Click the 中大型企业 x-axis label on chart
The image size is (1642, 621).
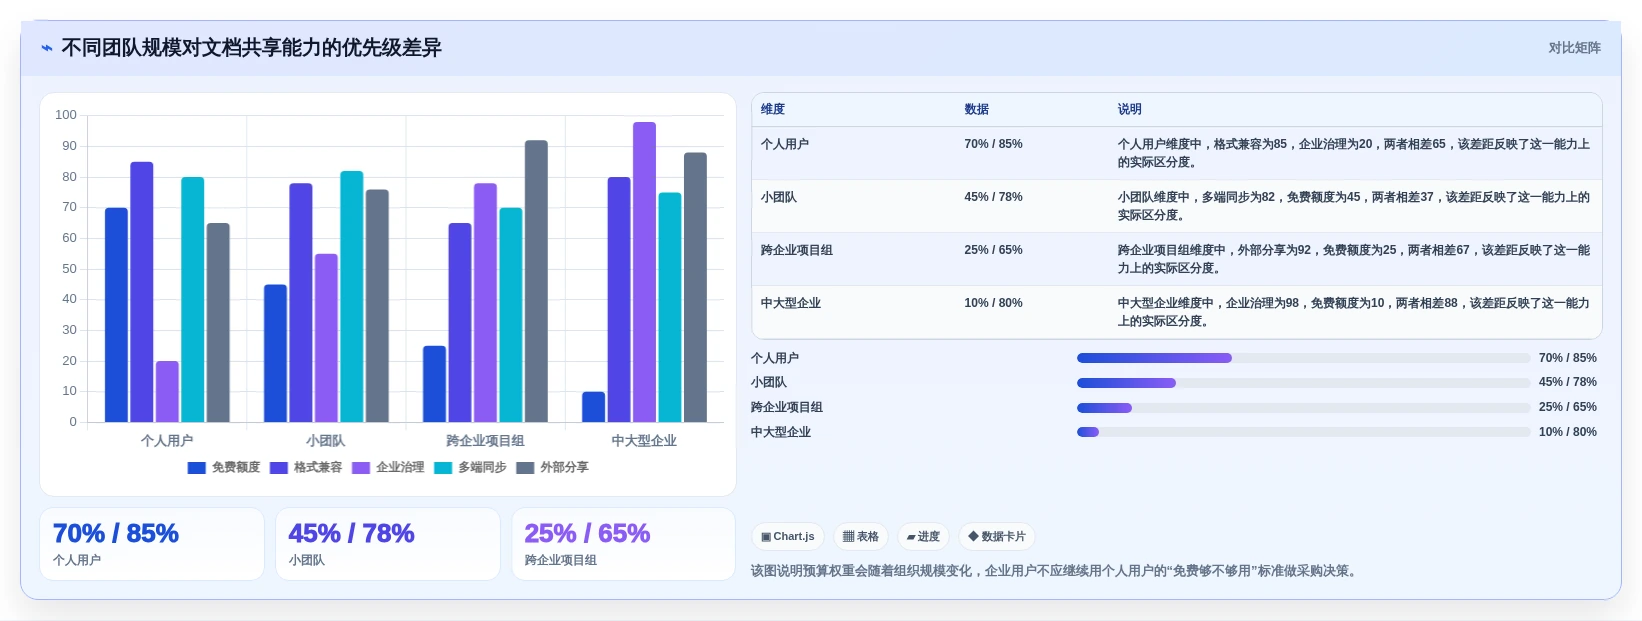coord(644,441)
